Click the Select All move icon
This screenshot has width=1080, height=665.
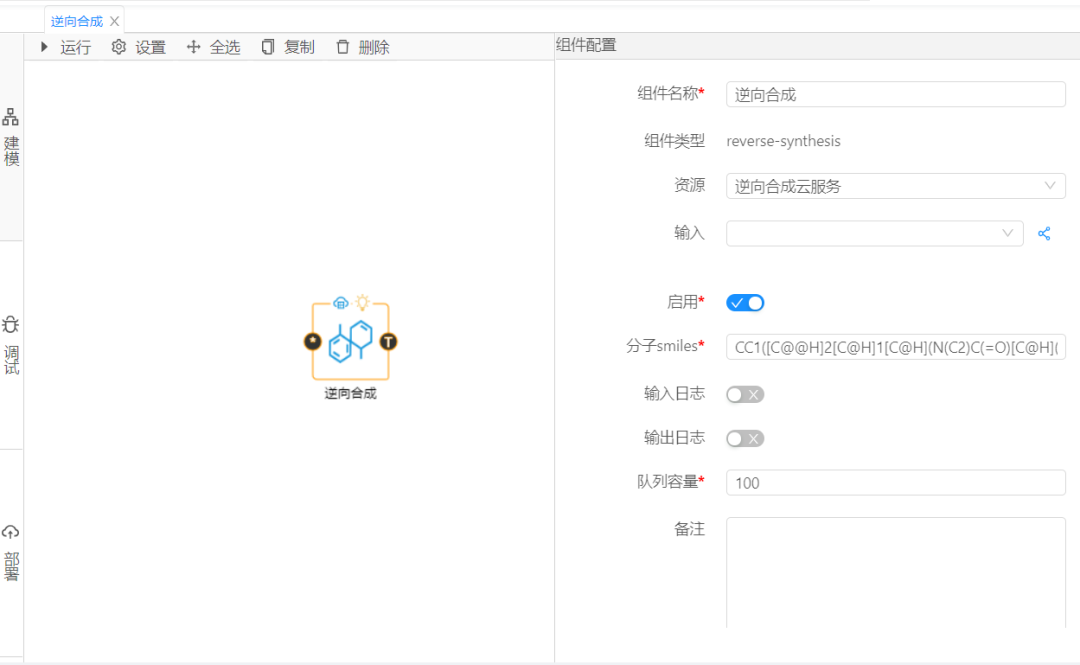click(194, 47)
